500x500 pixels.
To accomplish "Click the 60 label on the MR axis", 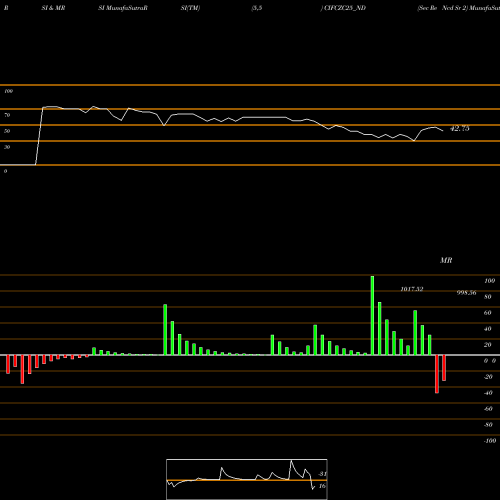I will pos(488,313).
